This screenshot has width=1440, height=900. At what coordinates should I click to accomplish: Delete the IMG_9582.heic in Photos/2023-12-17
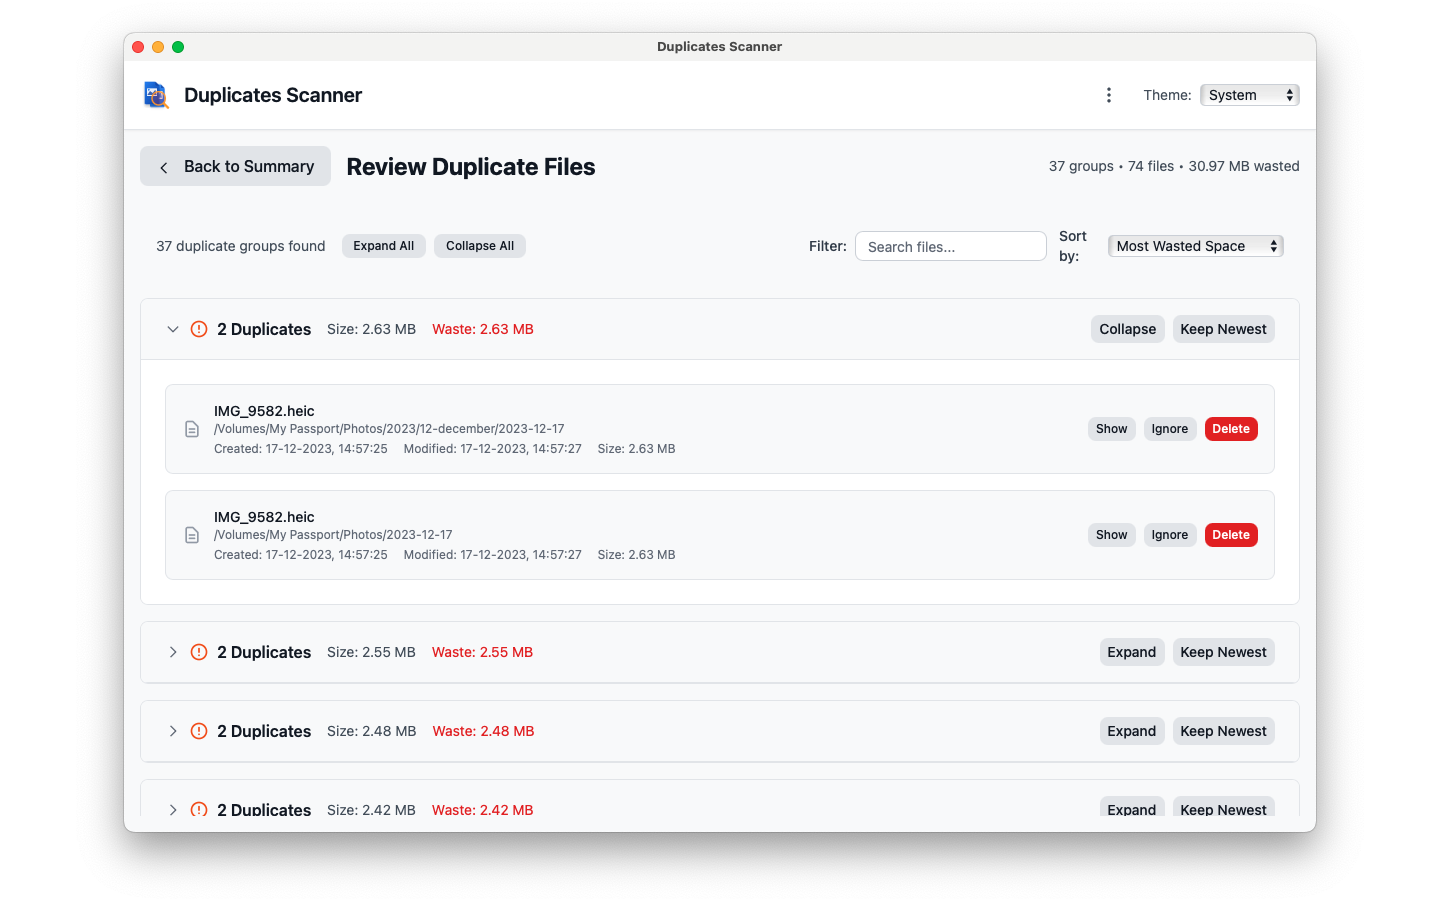click(1231, 535)
